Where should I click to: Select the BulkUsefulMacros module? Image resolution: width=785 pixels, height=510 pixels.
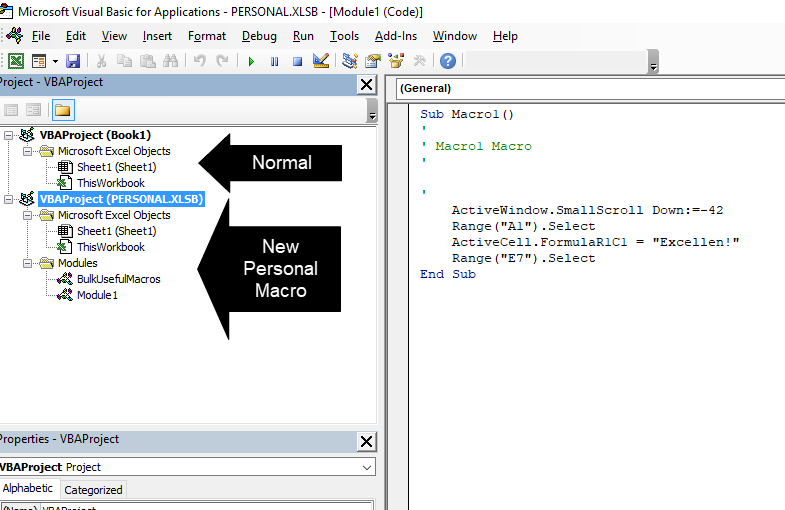point(119,279)
